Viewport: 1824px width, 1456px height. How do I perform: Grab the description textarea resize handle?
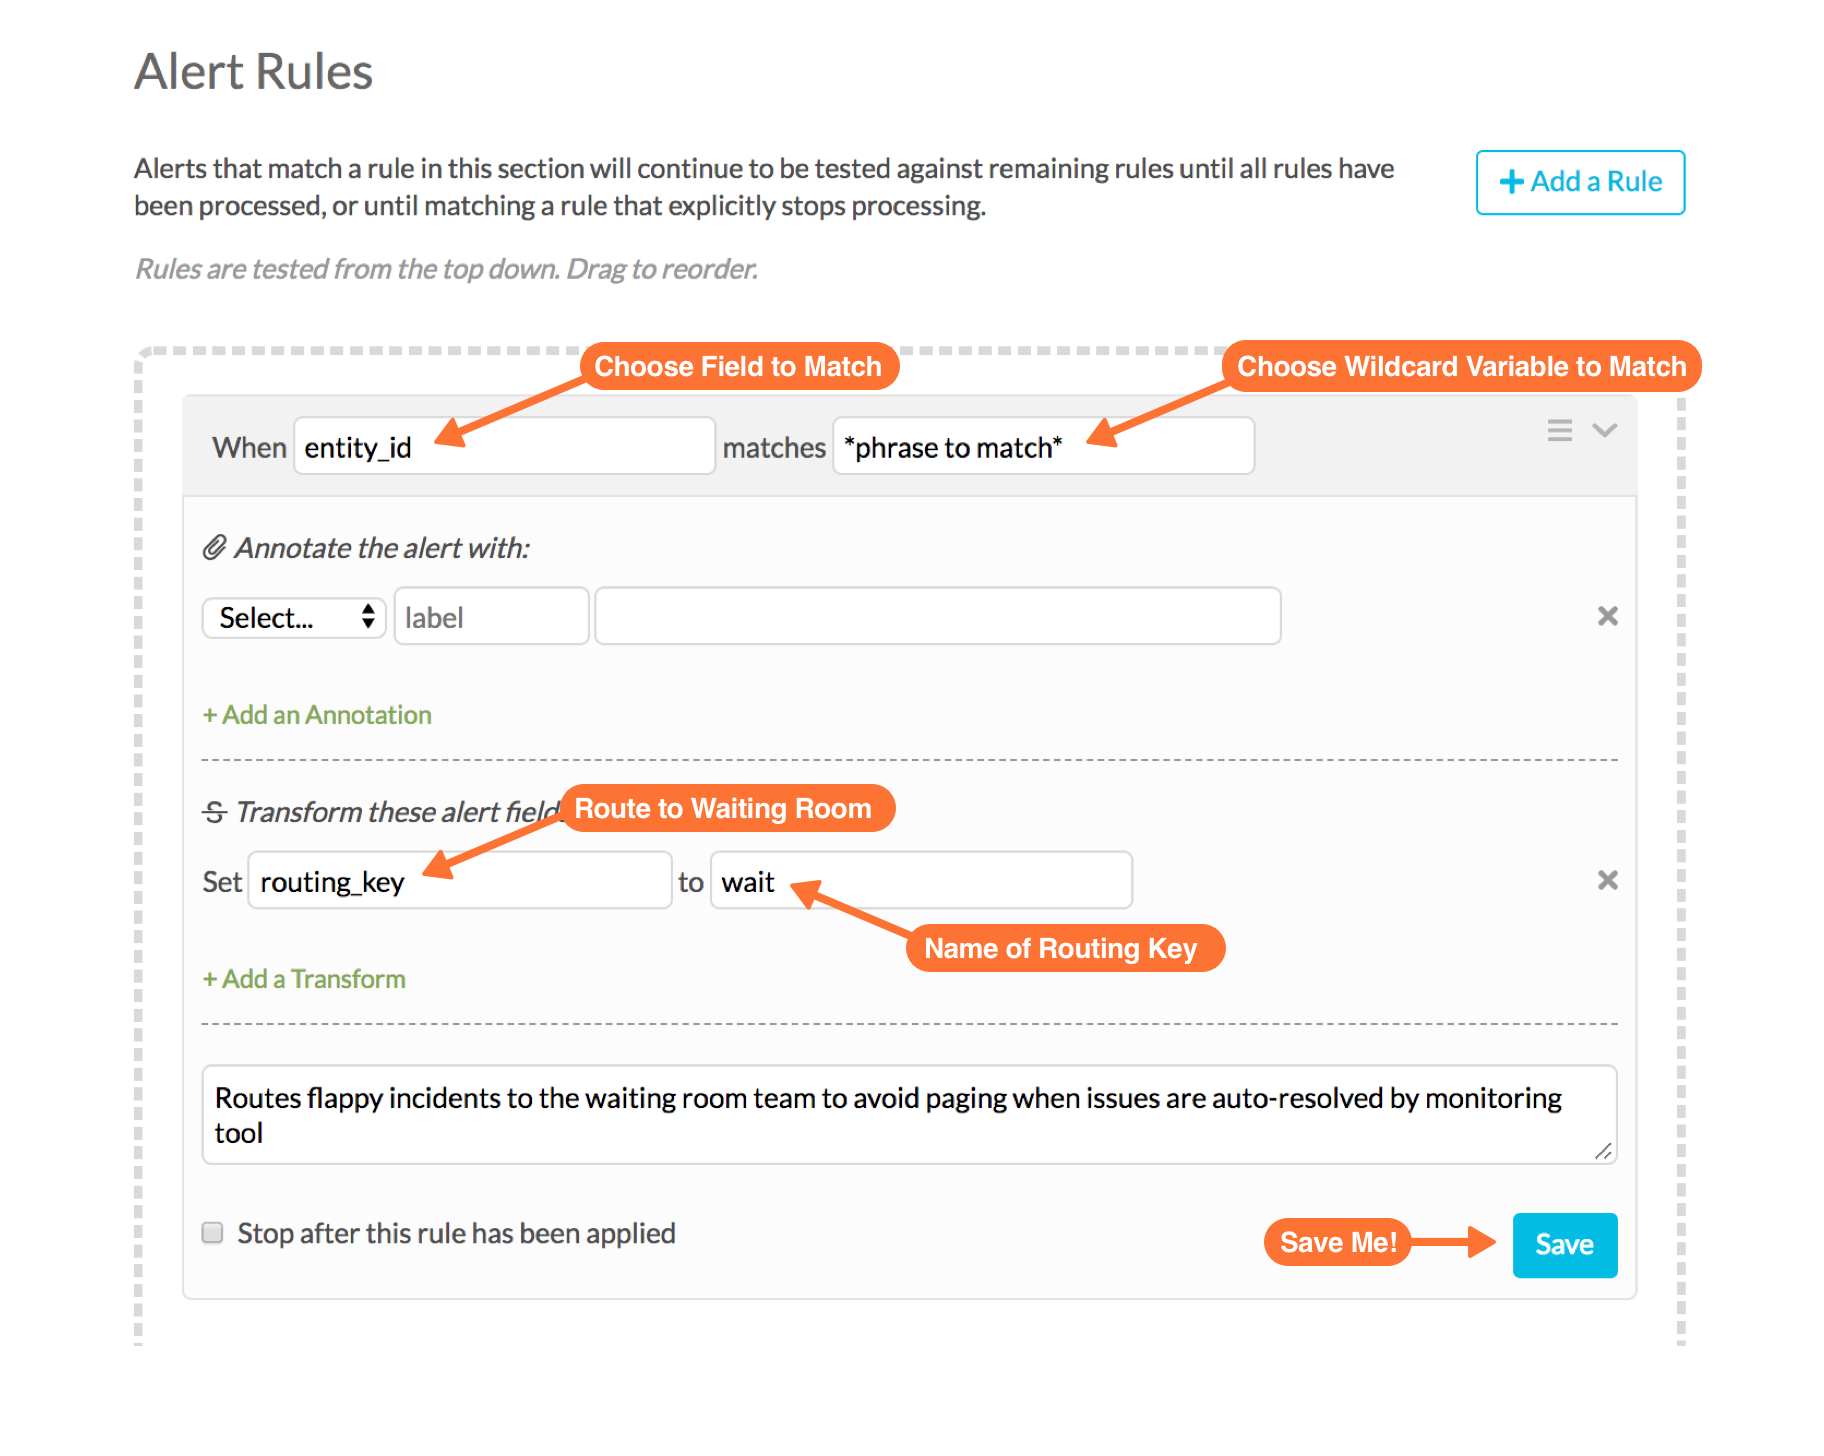pos(1603,1151)
